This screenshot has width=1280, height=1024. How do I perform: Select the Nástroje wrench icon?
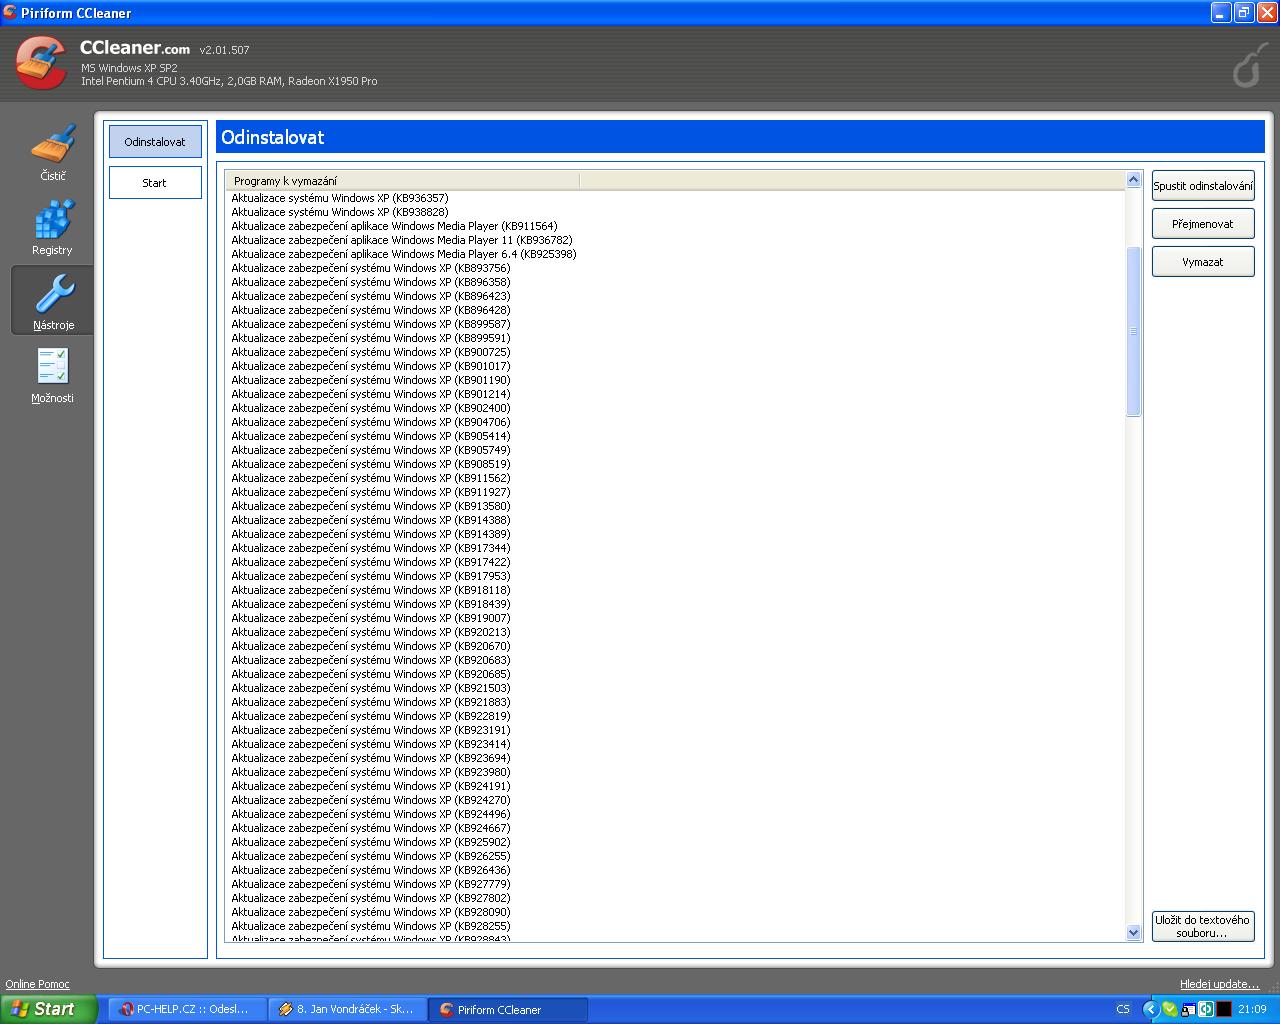[x=53, y=297]
